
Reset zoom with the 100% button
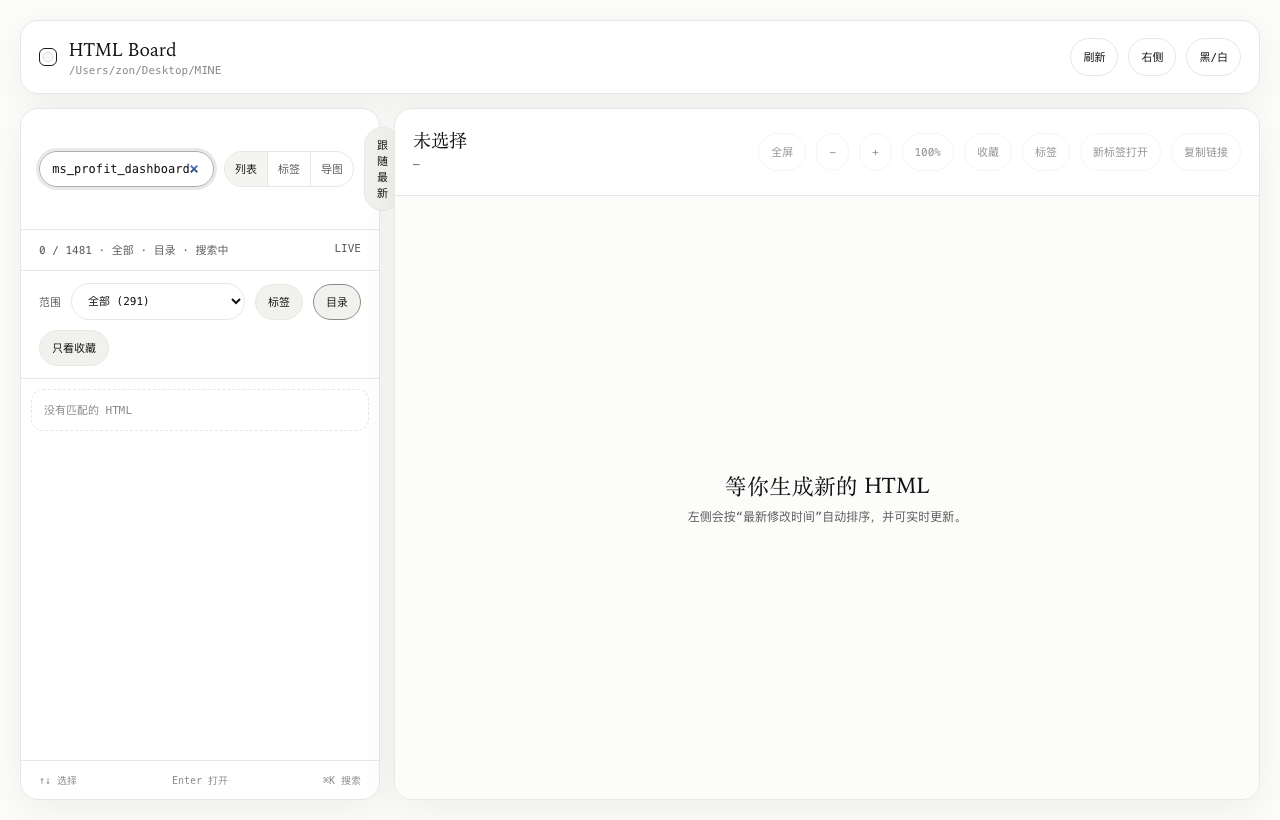[x=927, y=152]
